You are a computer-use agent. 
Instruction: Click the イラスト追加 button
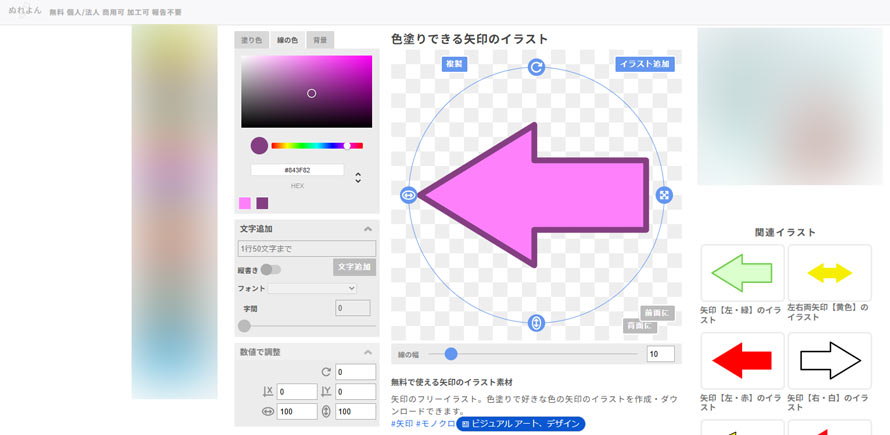tap(645, 64)
